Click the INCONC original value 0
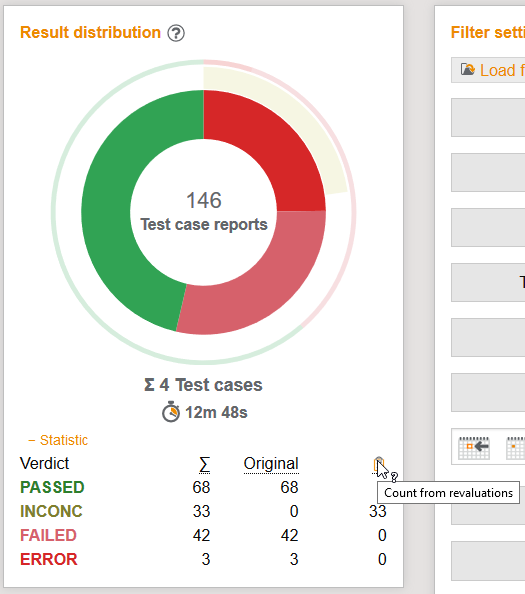Viewport: 525px width, 594px height. 294,511
